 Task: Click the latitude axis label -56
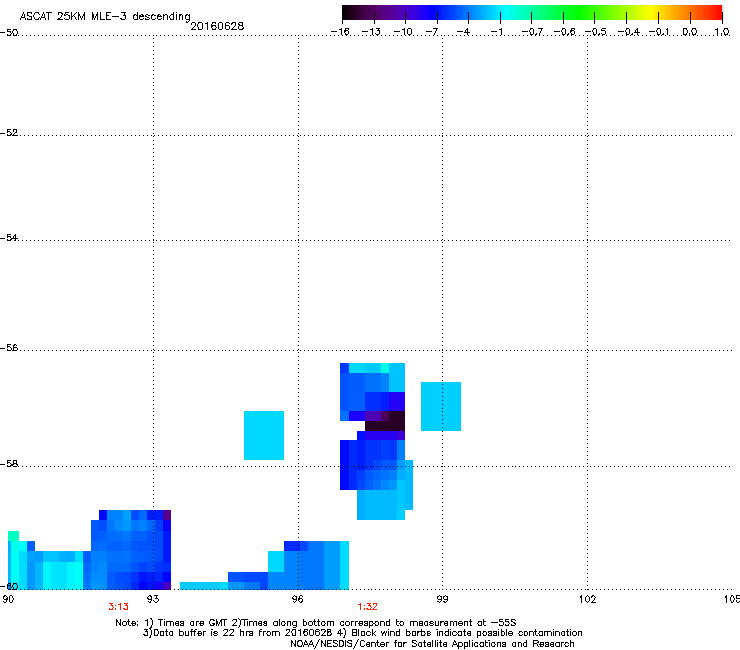coord(9,347)
